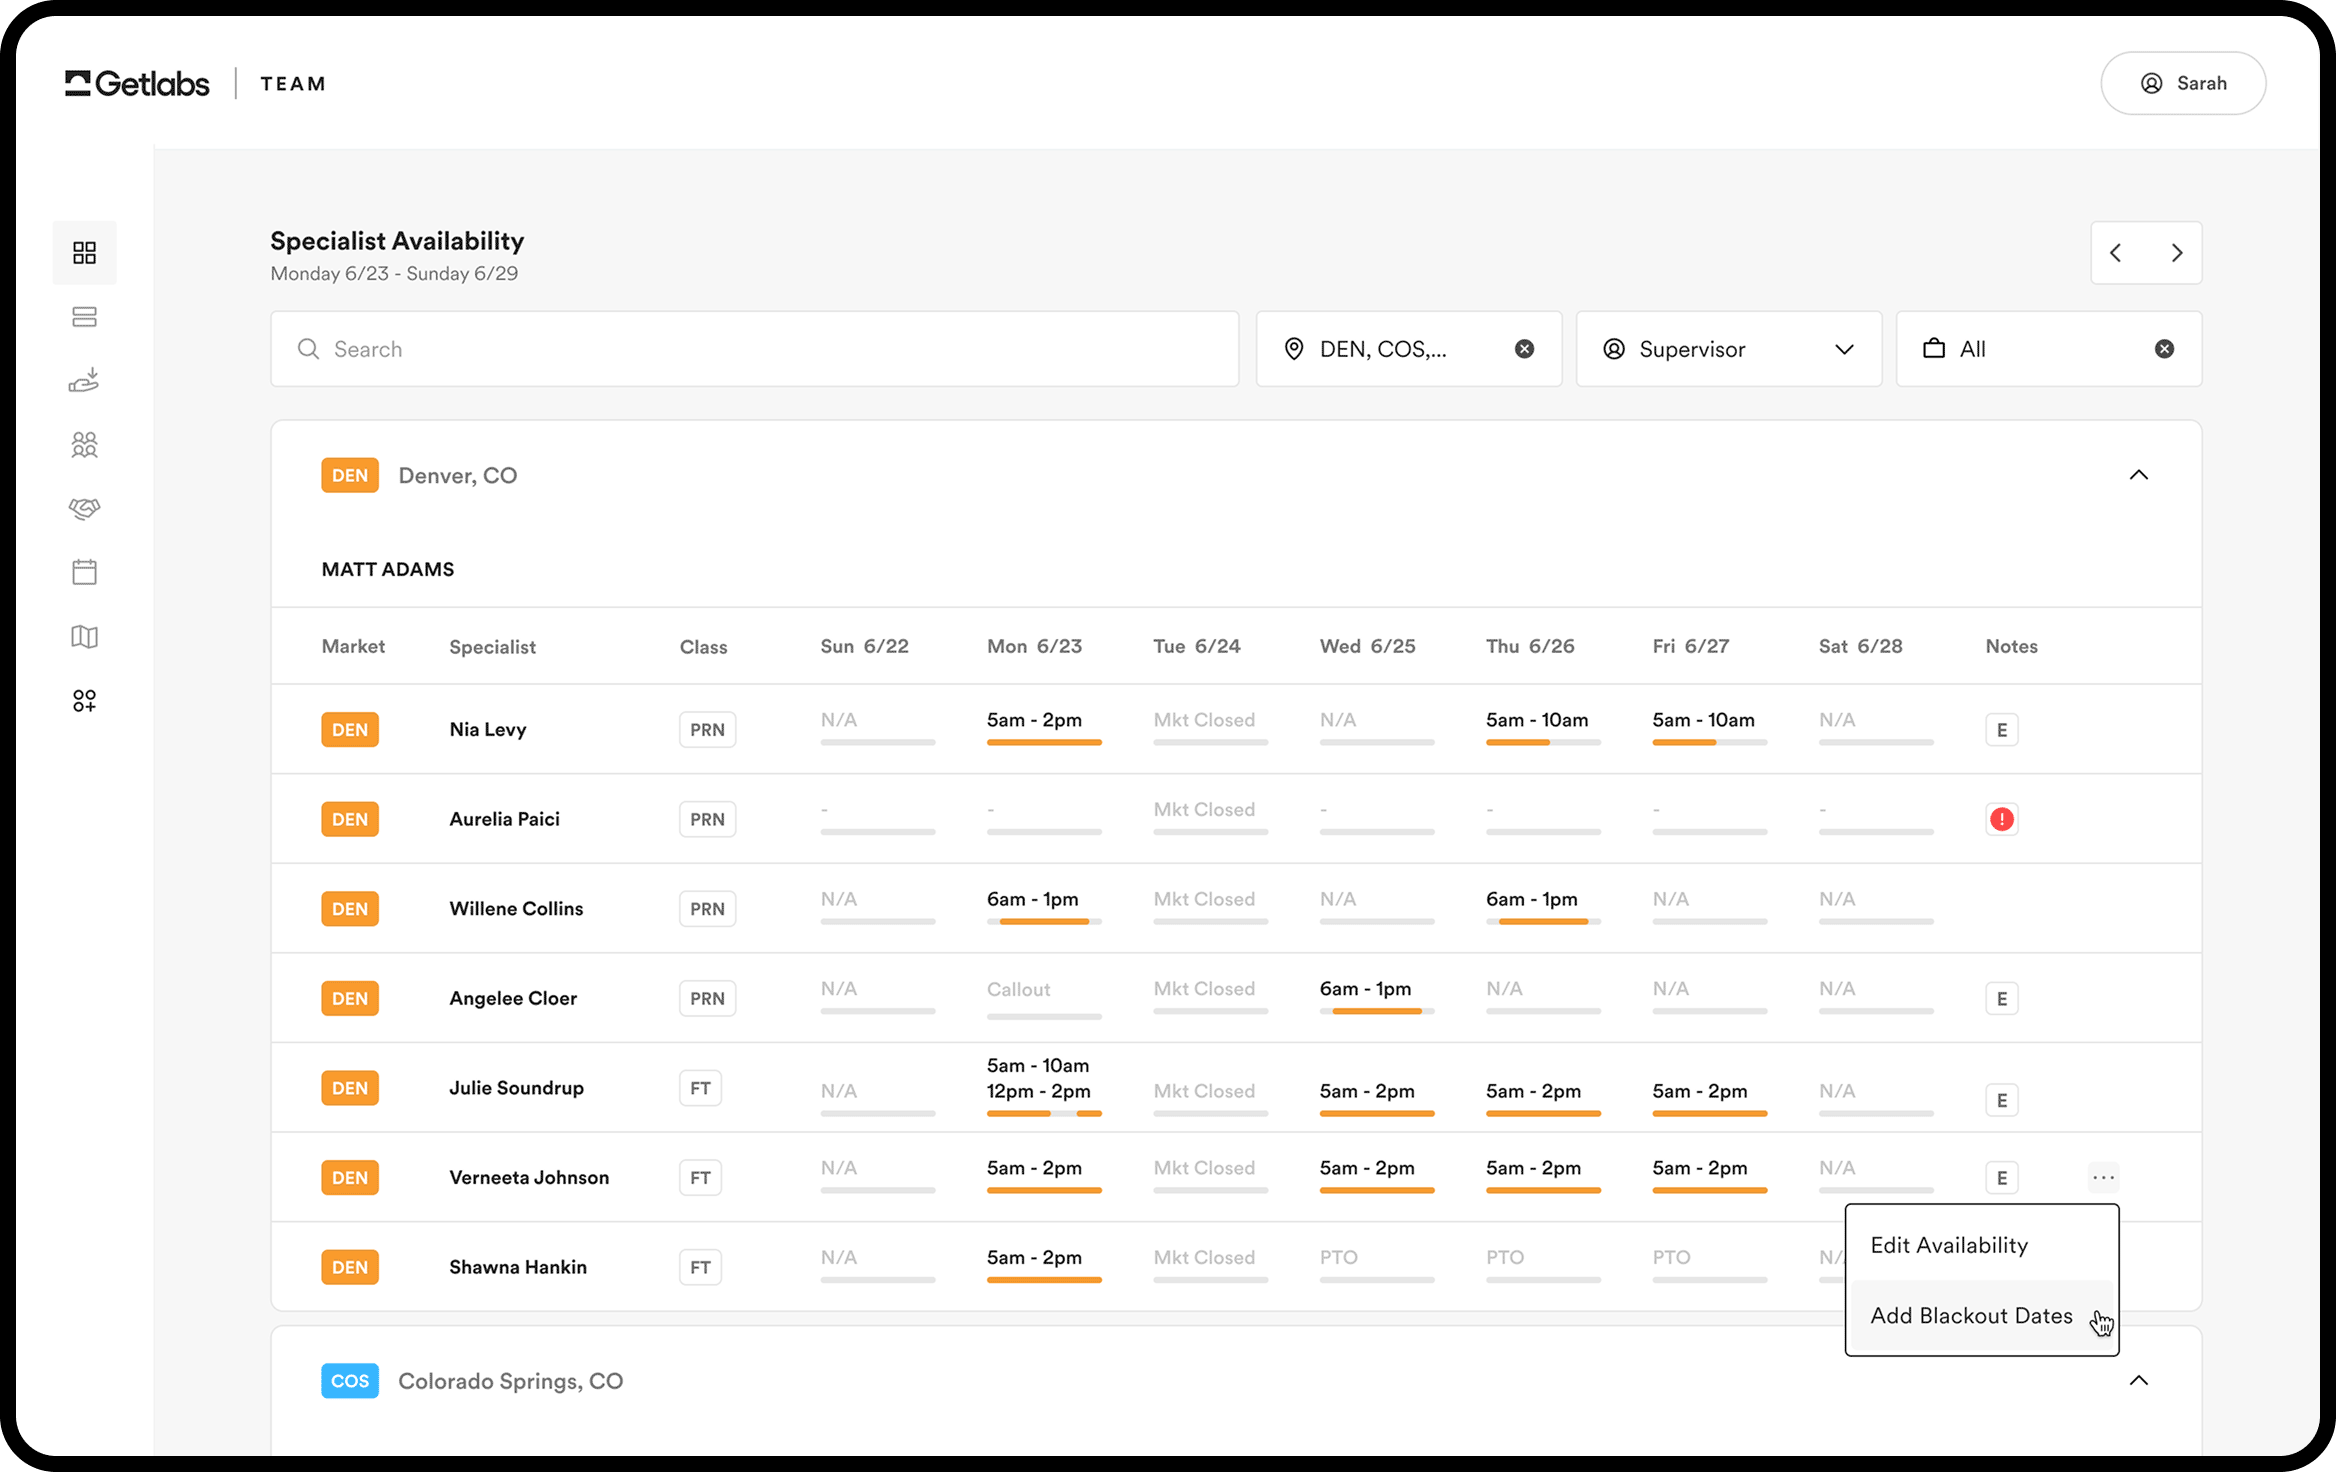Open the Supervisor dropdown
This screenshot has height=1472, width=2336.
tap(1729, 349)
